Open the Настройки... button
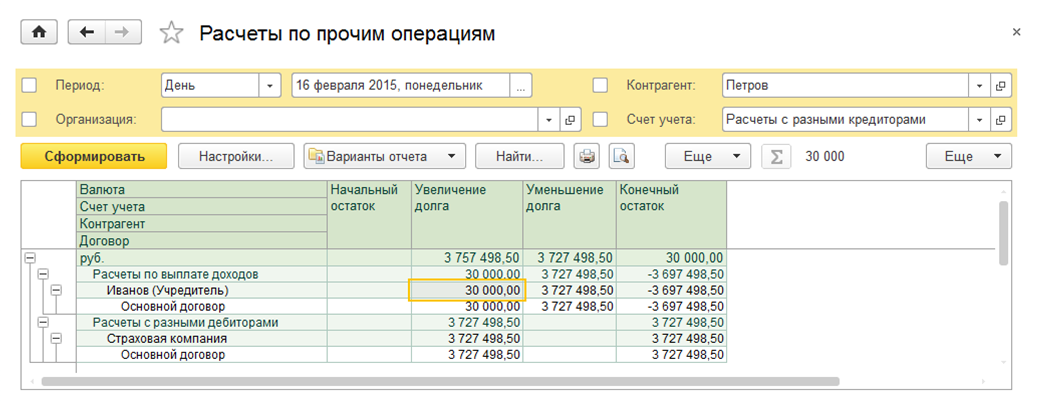The width and height of the screenshot is (1038, 405). point(236,156)
